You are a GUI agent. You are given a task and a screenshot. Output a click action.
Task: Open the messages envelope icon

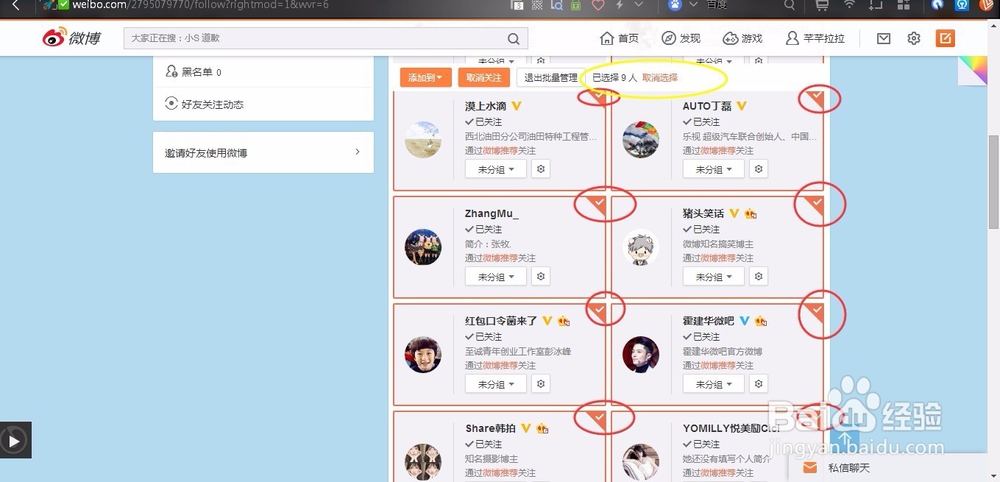click(x=883, y=38)
